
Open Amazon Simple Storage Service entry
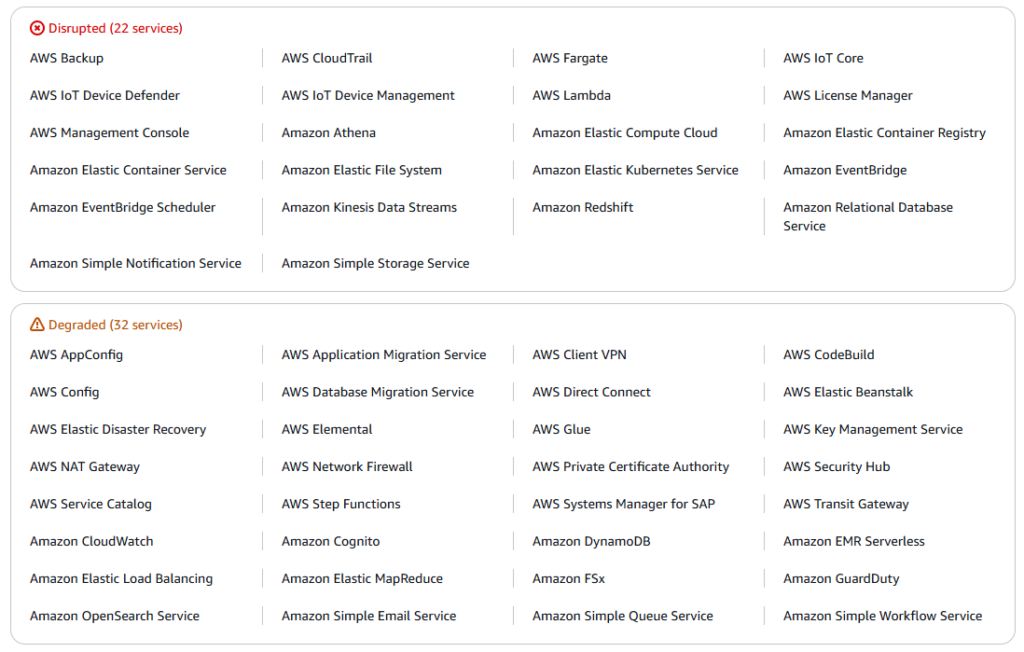click(x=375, y=264)
